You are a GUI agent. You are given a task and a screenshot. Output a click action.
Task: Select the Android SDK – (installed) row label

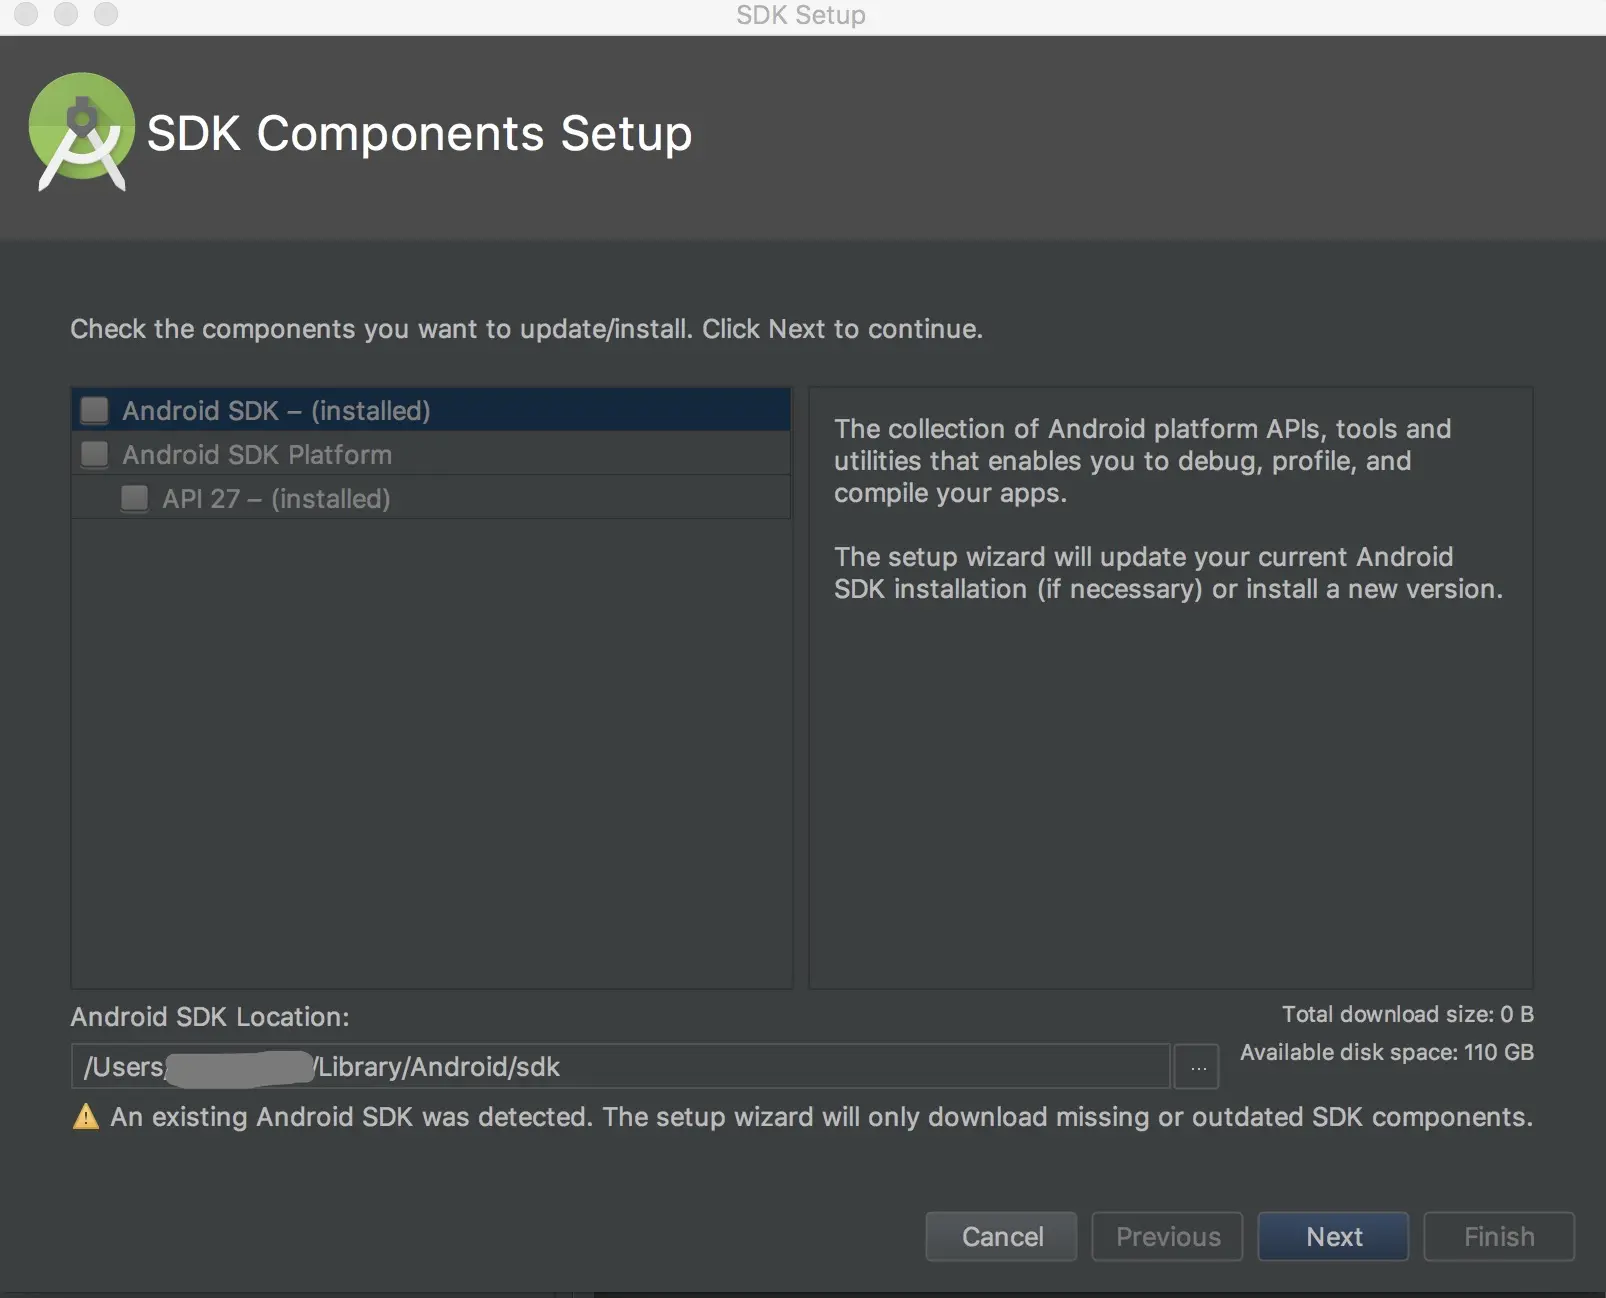[276, 411]
